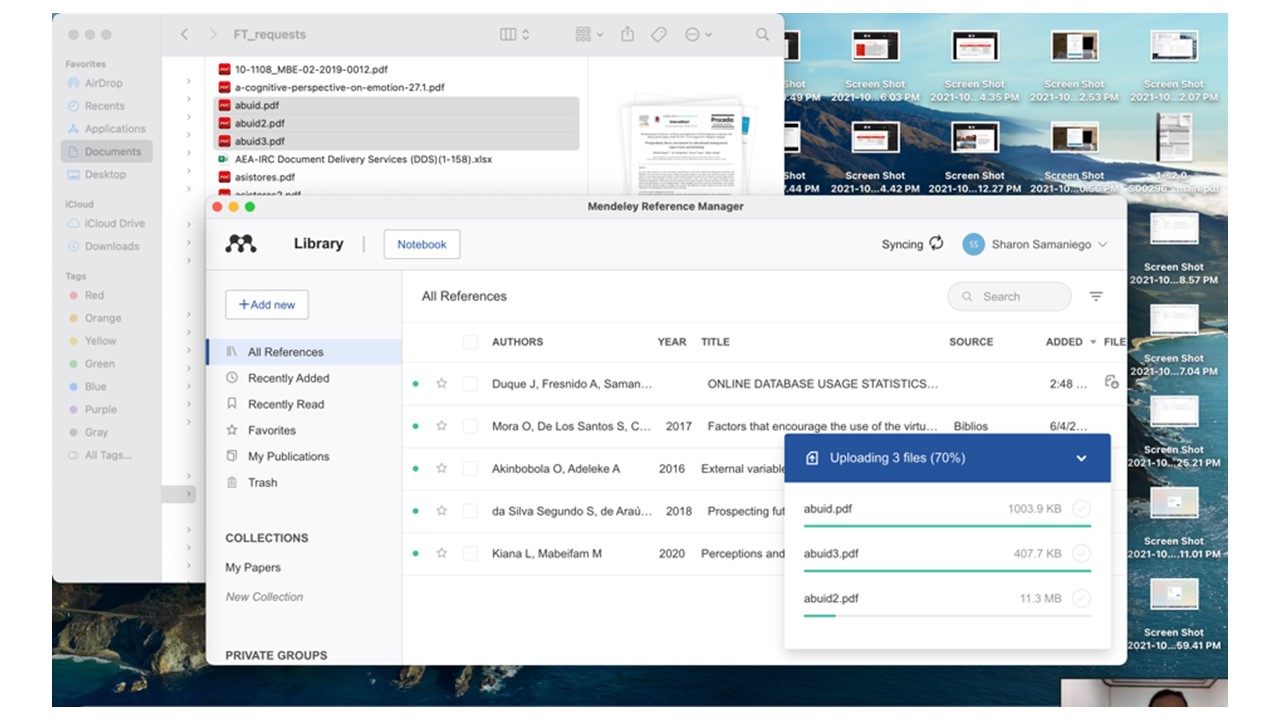This screenshot has width=1280, height=720.
Task: Click the Add new button
Action: [267, 305]
